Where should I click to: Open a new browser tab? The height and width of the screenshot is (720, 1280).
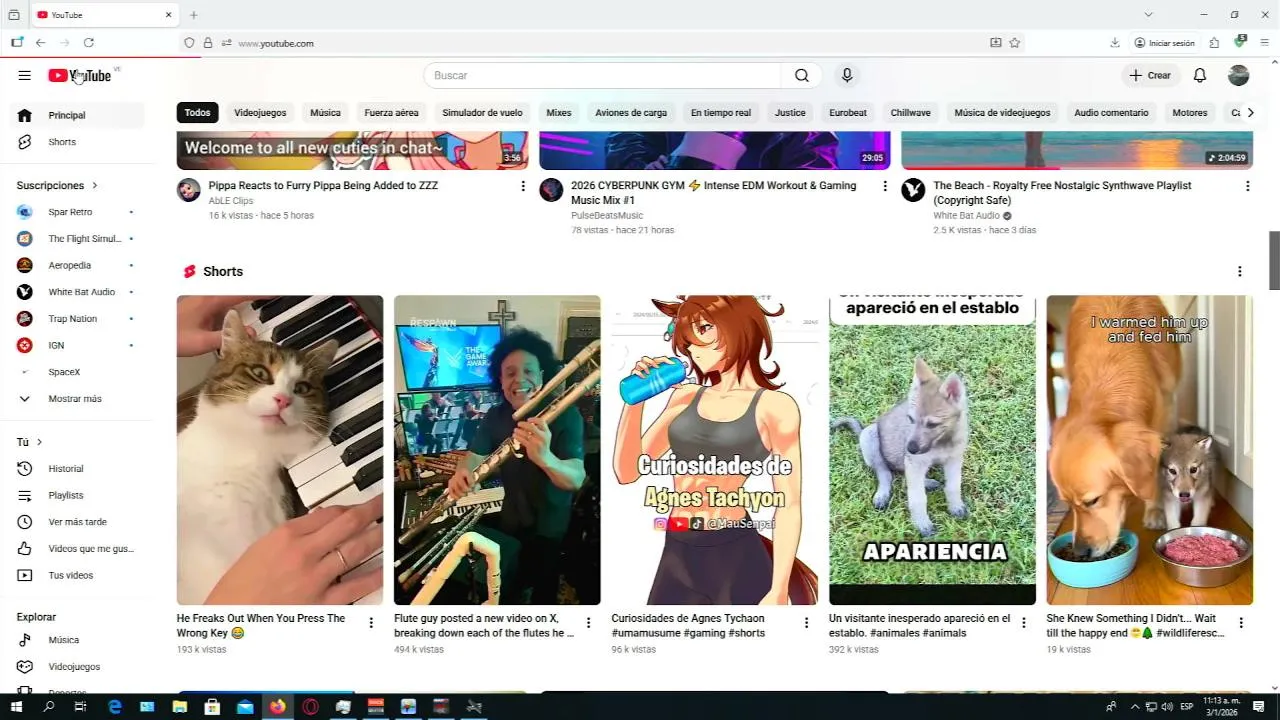194,15
